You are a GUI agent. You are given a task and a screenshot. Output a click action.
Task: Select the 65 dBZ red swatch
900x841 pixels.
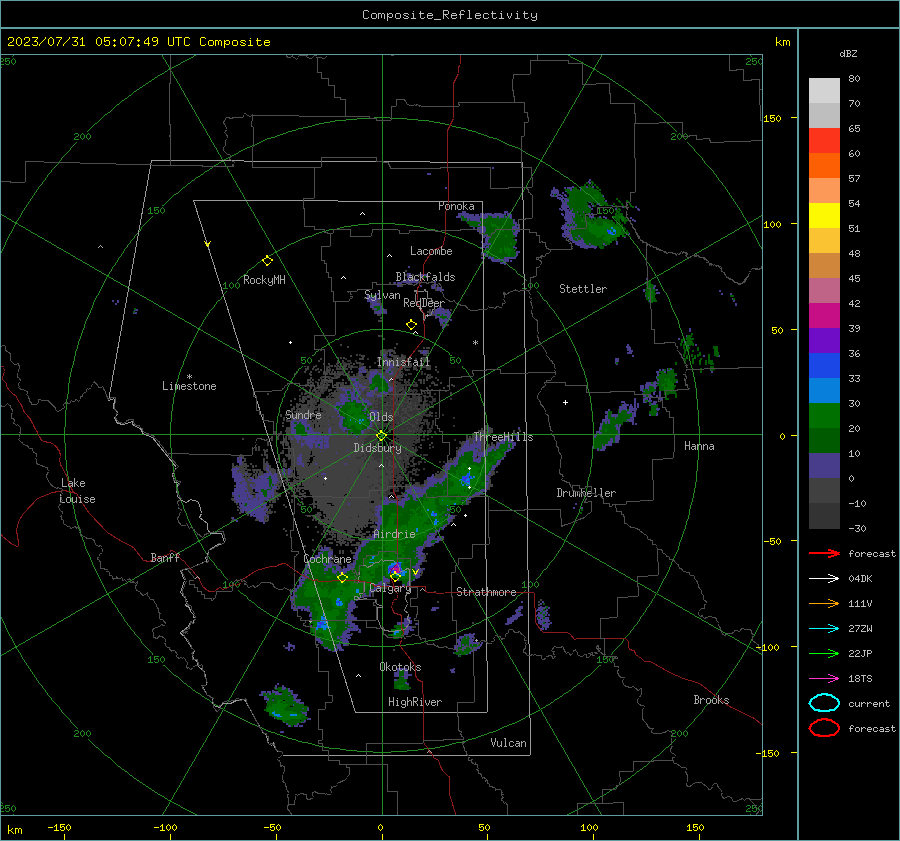[x=824, y=141]
